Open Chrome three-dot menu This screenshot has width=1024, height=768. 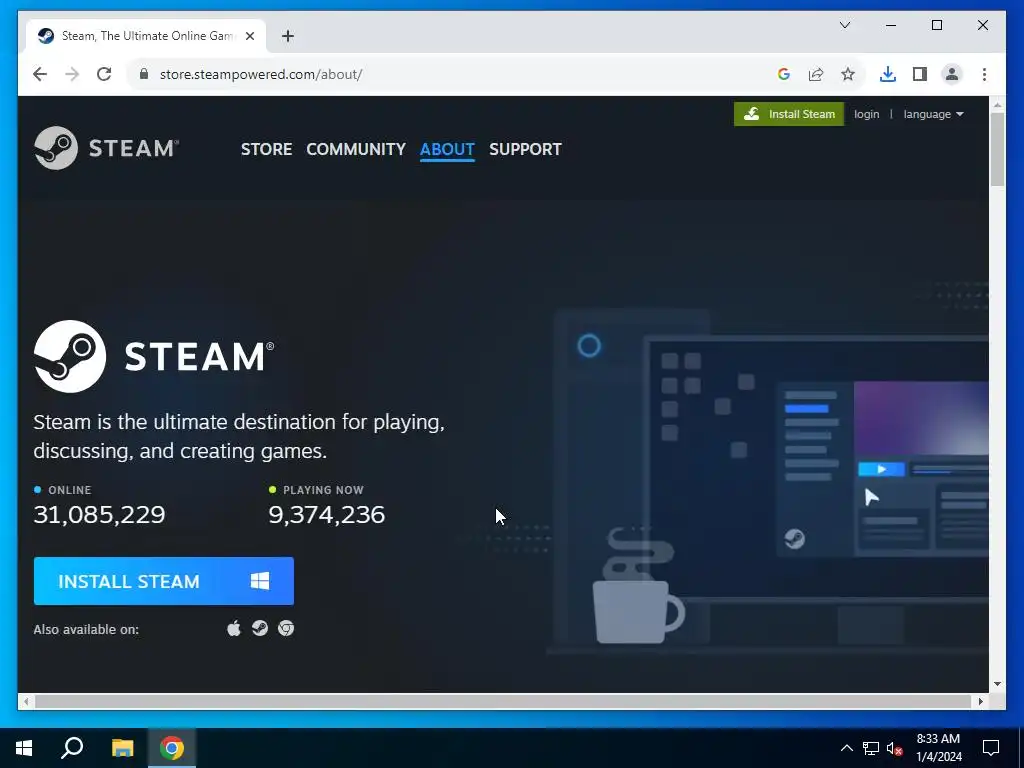984,74
